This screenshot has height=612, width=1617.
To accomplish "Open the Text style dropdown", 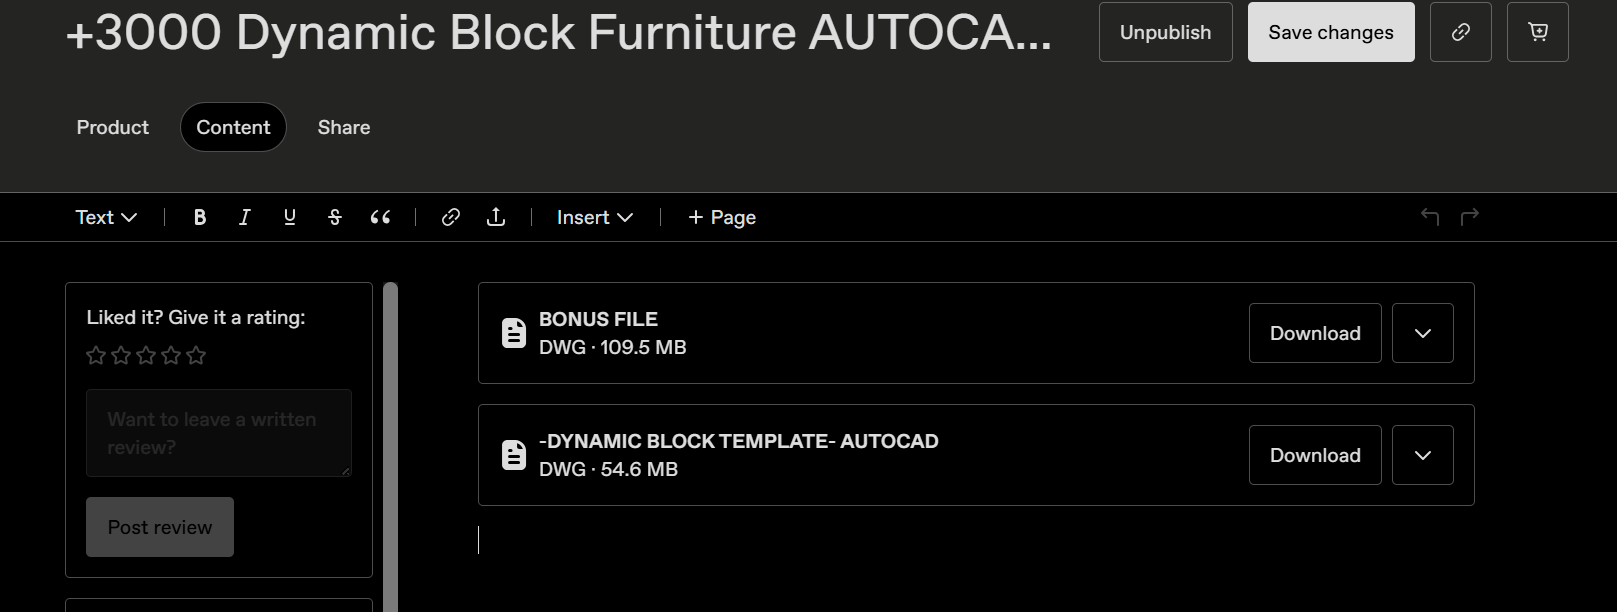I will click(104, 216).
